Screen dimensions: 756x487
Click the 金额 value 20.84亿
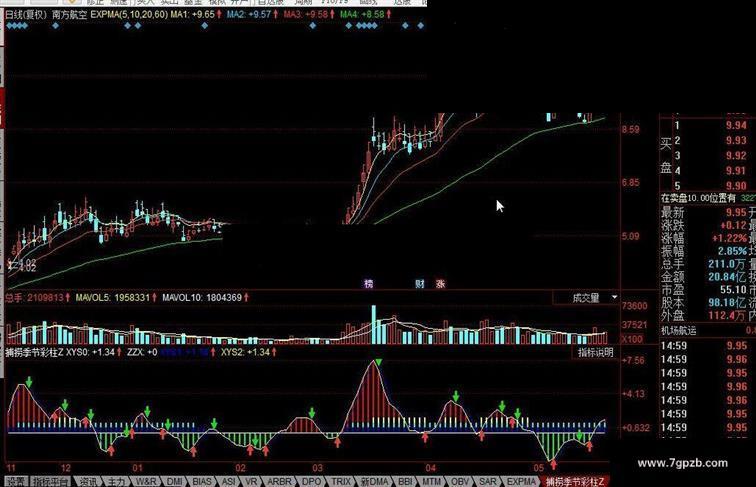pyautogui.click(x=727, y=277)
